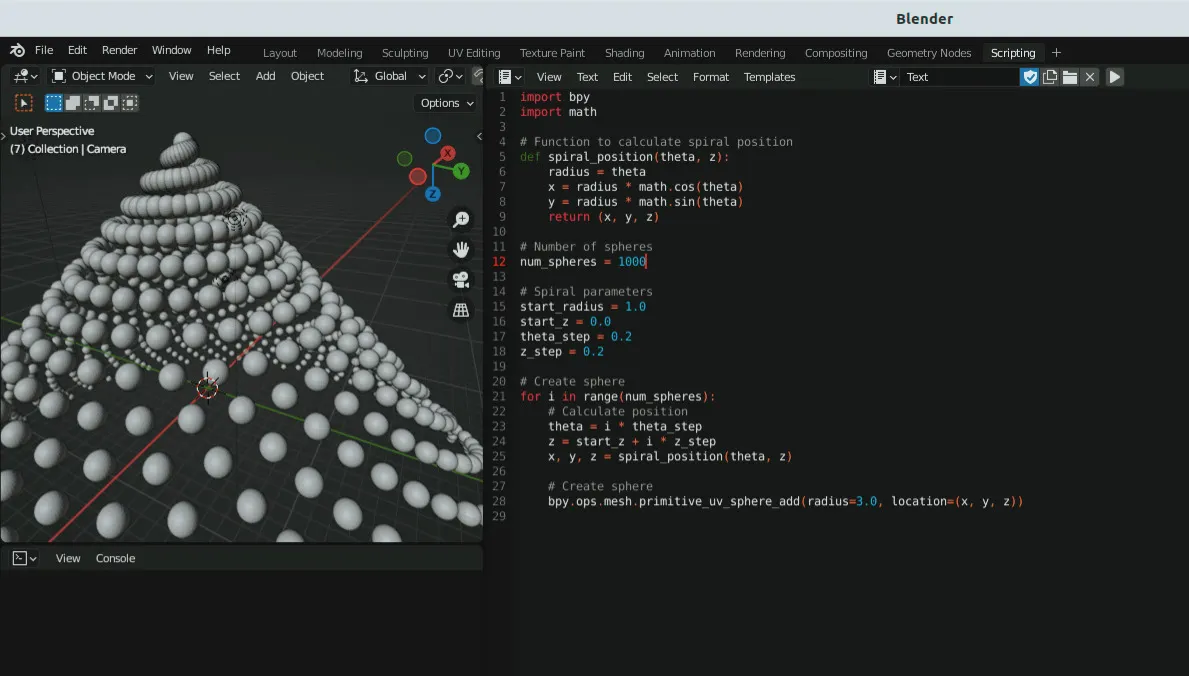Unlink the current script with the X icon
The width and height of the screenshot is (1189, 676).
(x=1089, y=76)
